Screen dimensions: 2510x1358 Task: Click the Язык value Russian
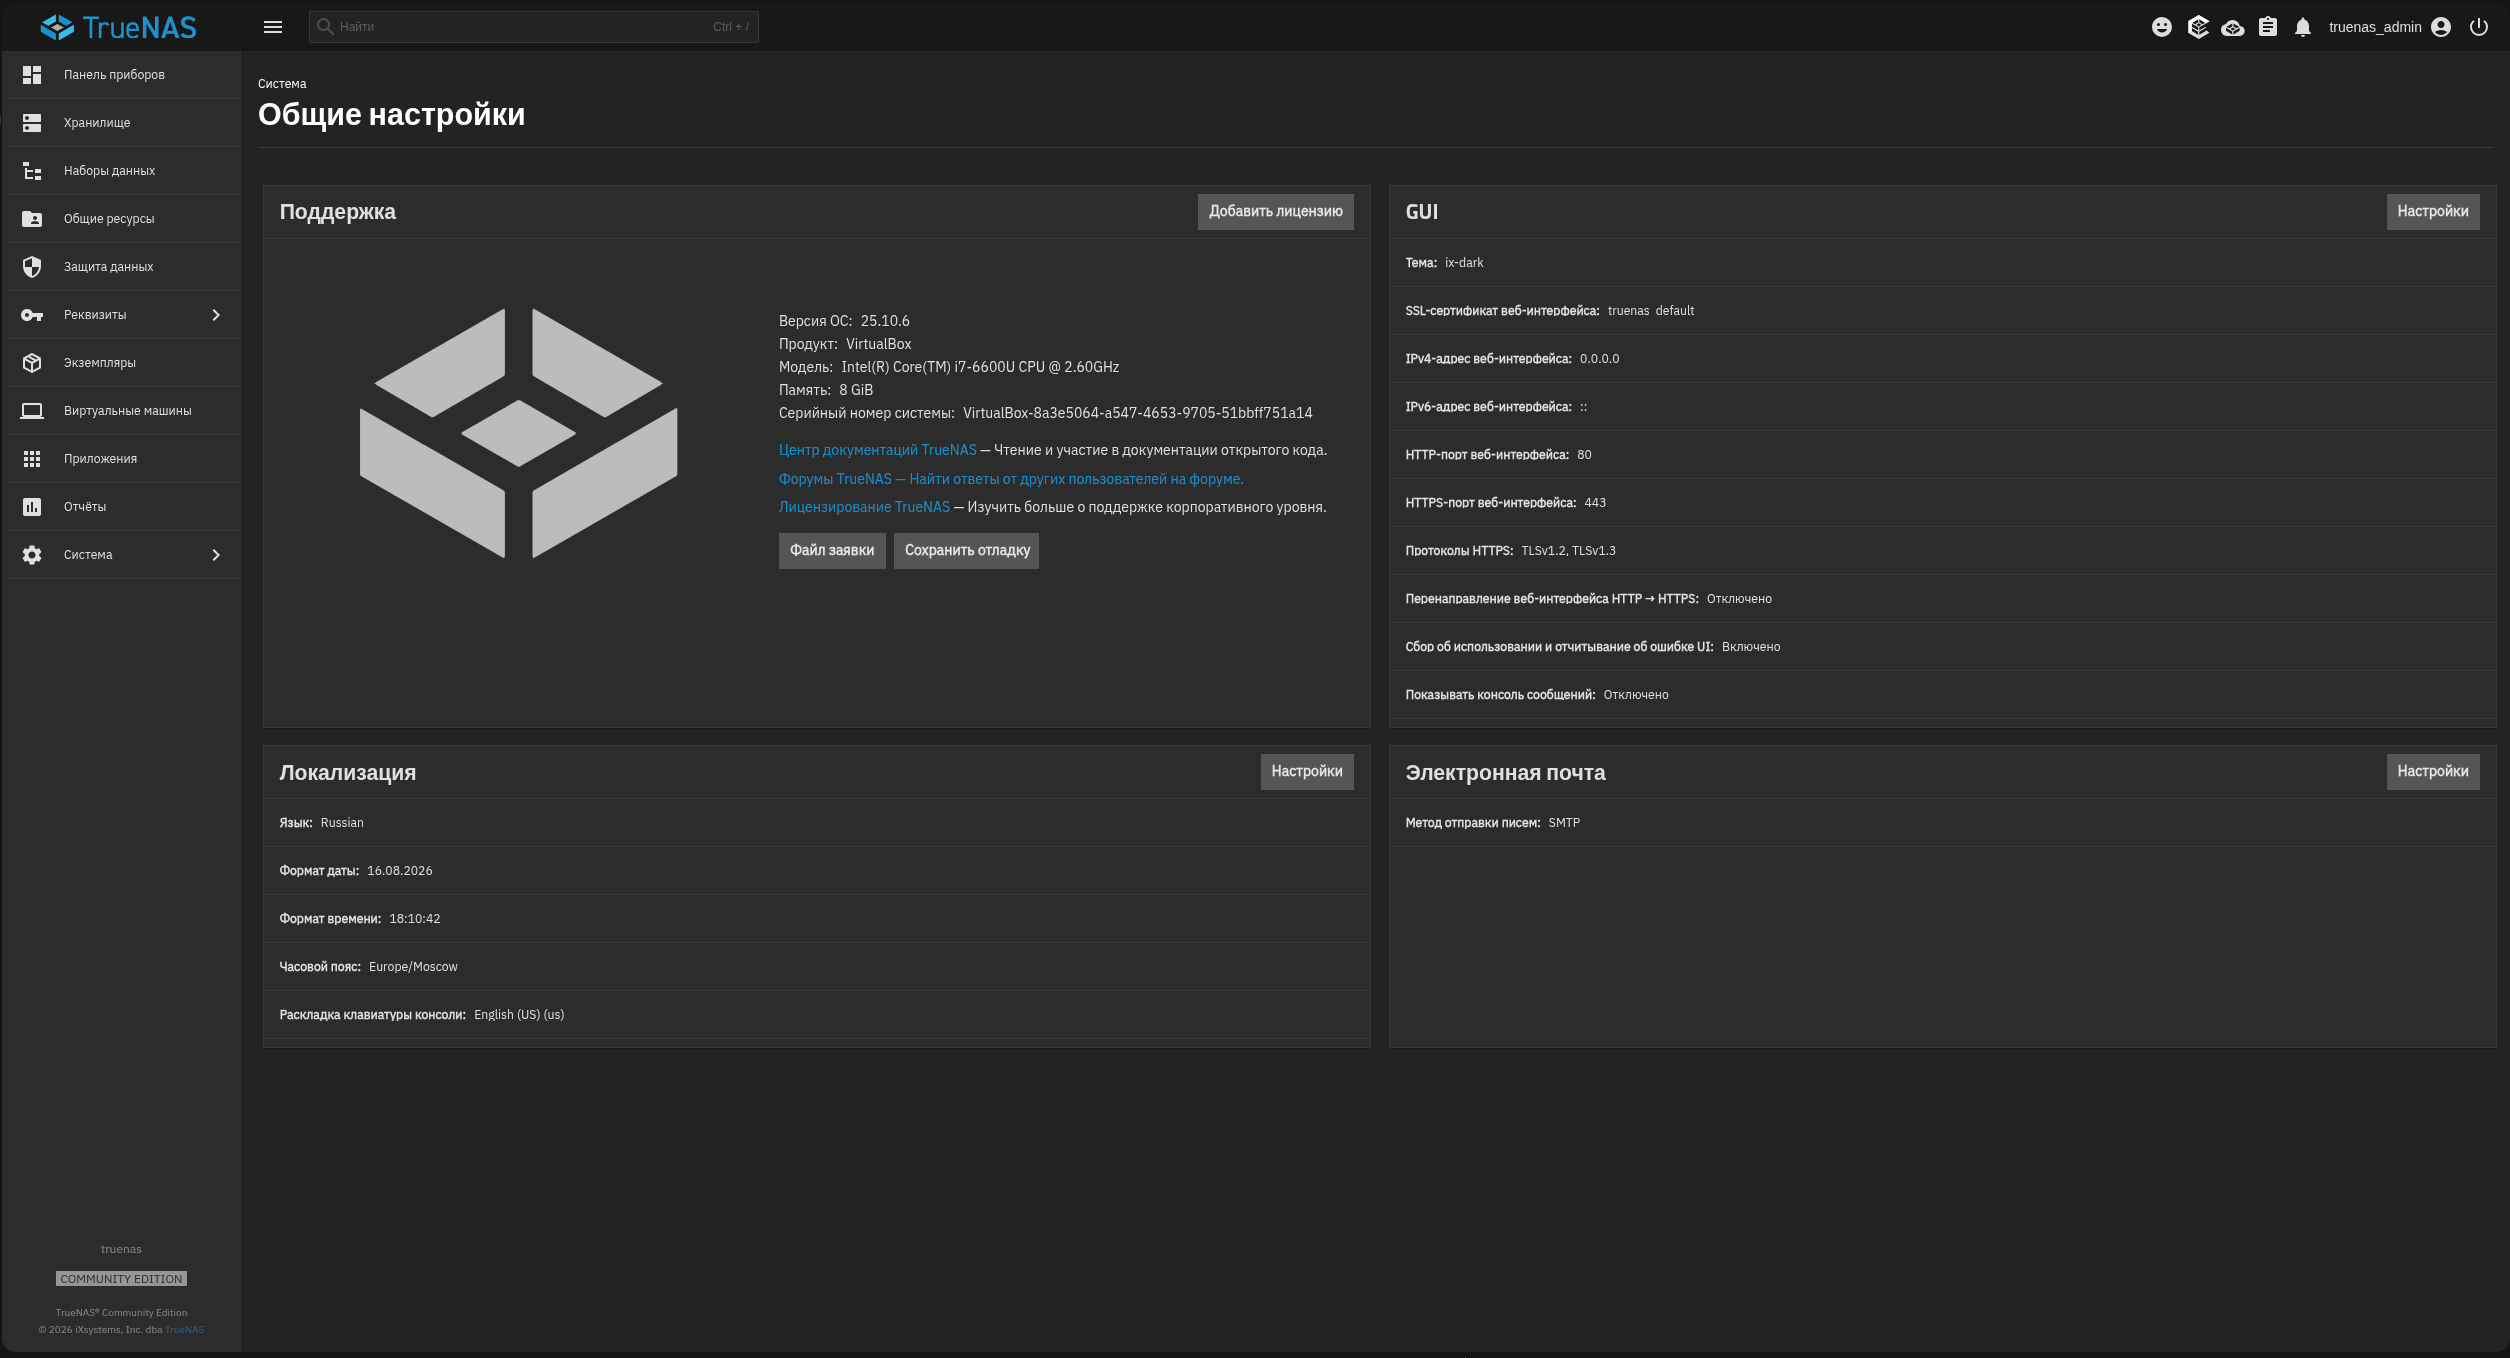pos(342,823)
